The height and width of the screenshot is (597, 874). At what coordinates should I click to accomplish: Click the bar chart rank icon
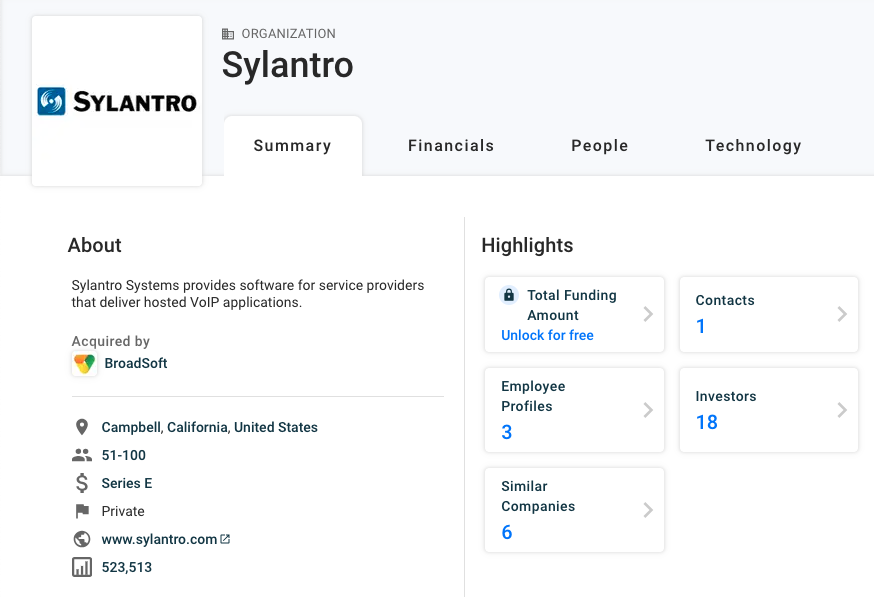pos(82,567)
